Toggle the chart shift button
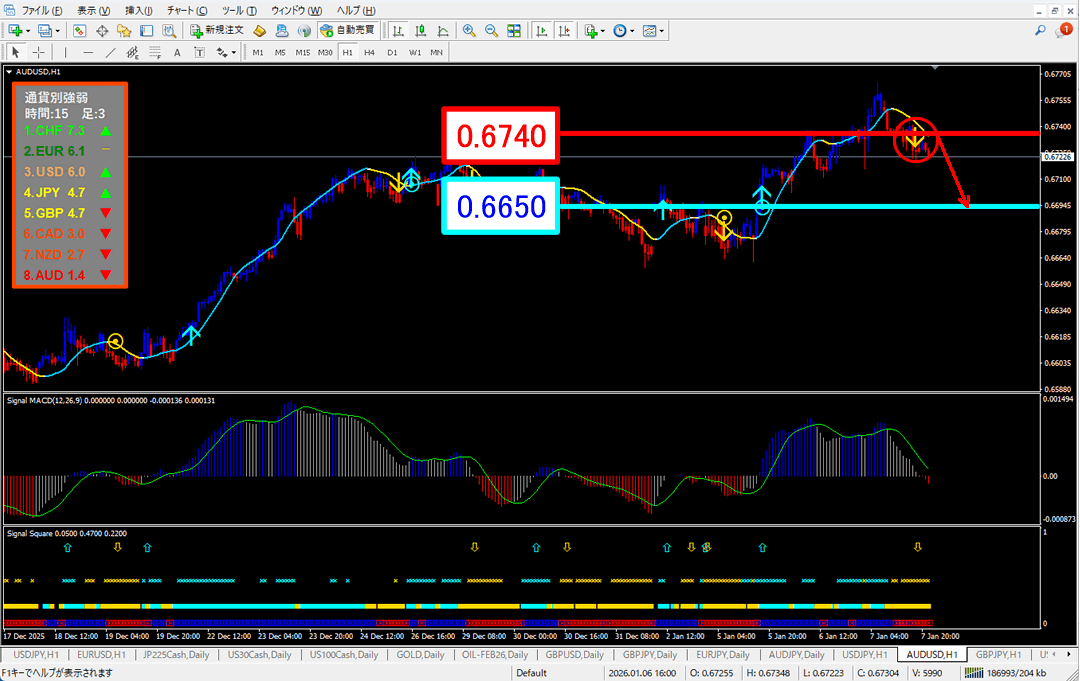Viewport: 1080px width, 681px height. point(563,31)
